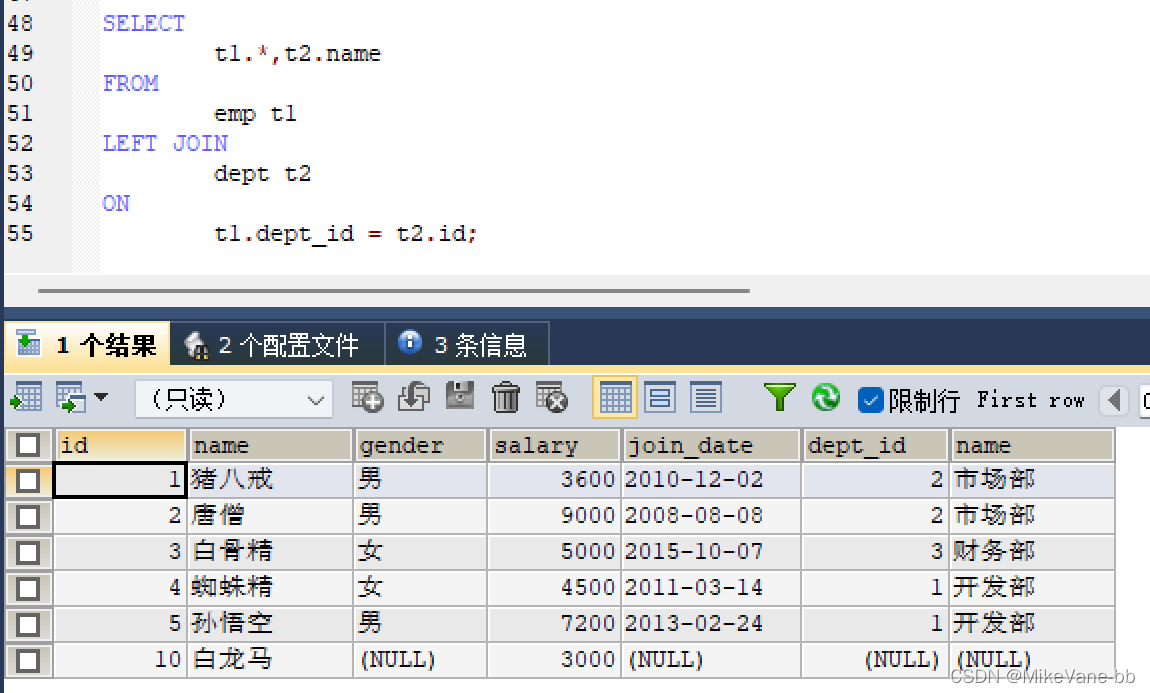Select the 白骨精 name cell
Viewport: 1150px width, 693px height.
point(270,552)
